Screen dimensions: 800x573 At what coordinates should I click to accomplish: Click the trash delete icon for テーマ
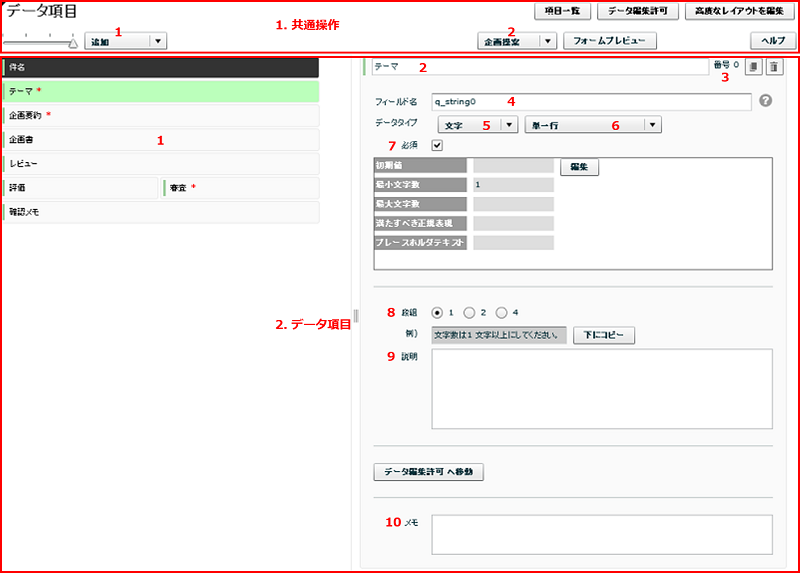773,67
